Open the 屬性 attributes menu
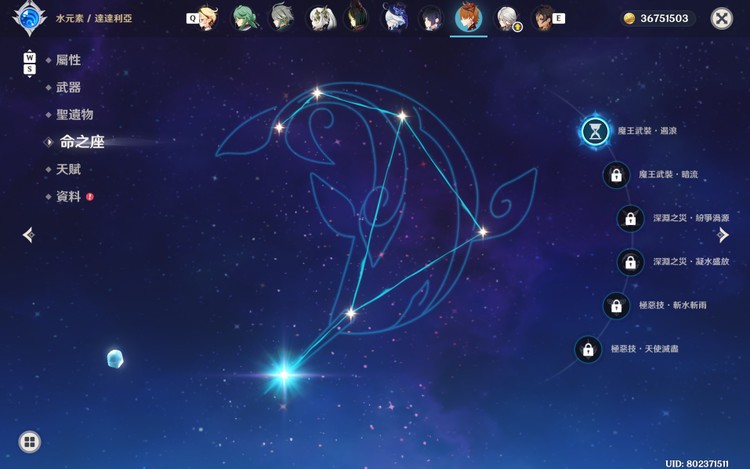Screen dimensions: 750x469 click(68, 60)
